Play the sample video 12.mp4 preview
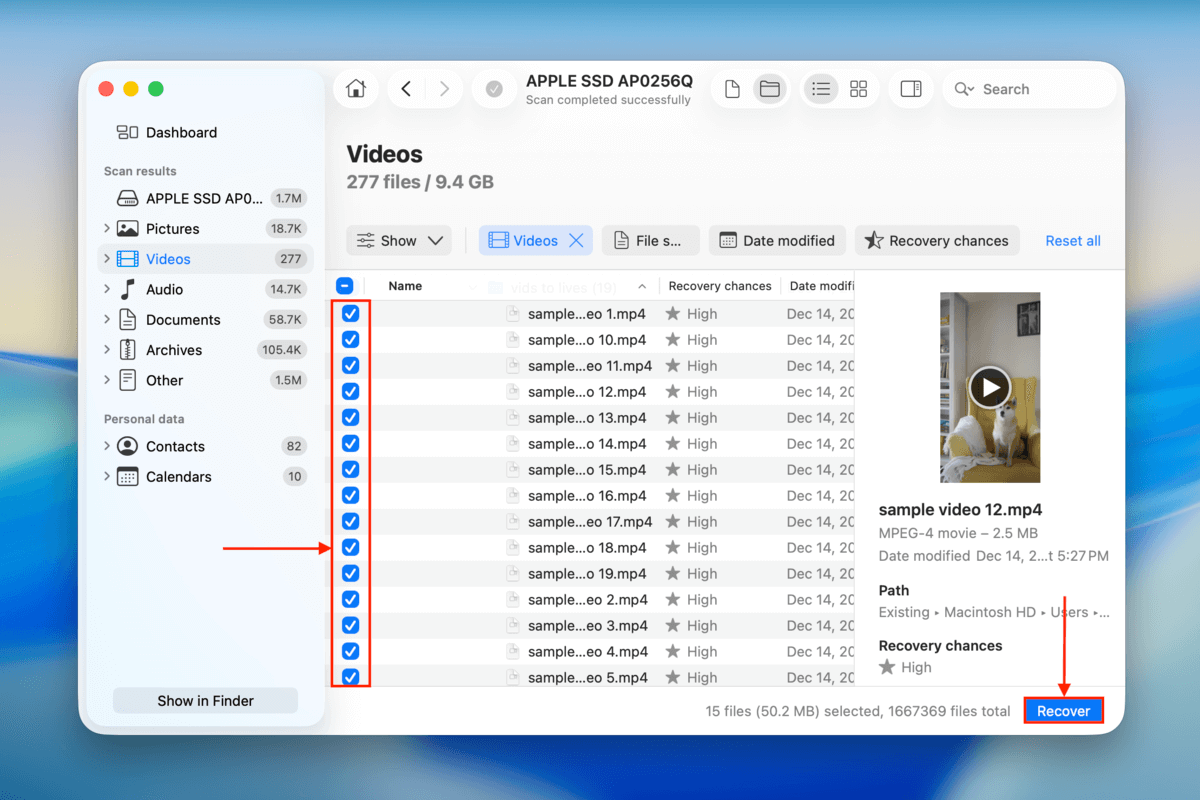The height and width of the screenshot is (800, 1200). (x=989, y=388)
